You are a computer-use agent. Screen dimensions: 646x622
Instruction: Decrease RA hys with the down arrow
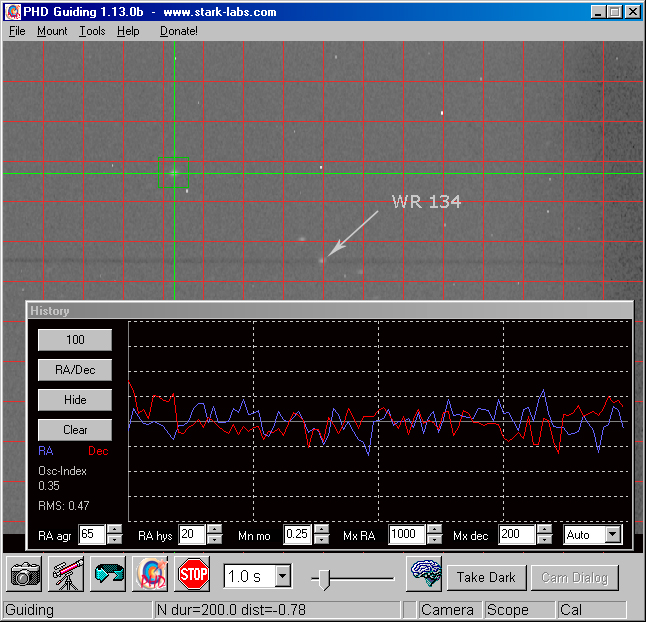[214, 540]
